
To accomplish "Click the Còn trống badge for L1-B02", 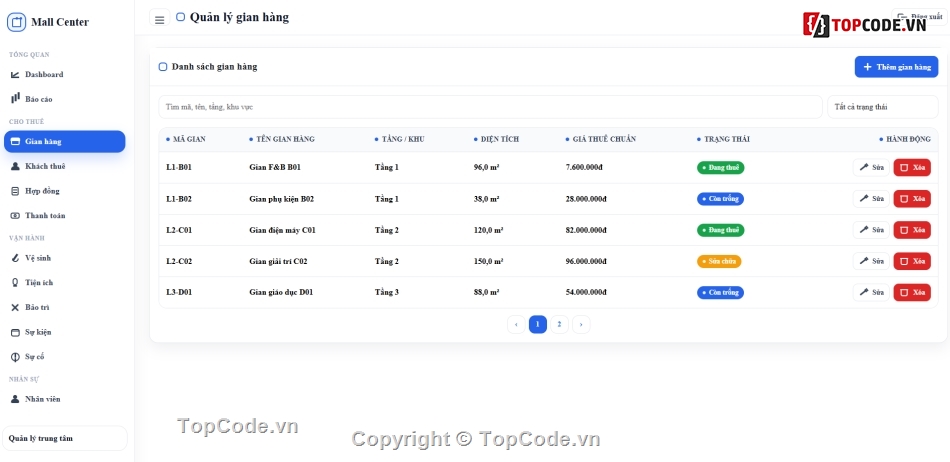I will pyautogui.click(x=720, y=199).
